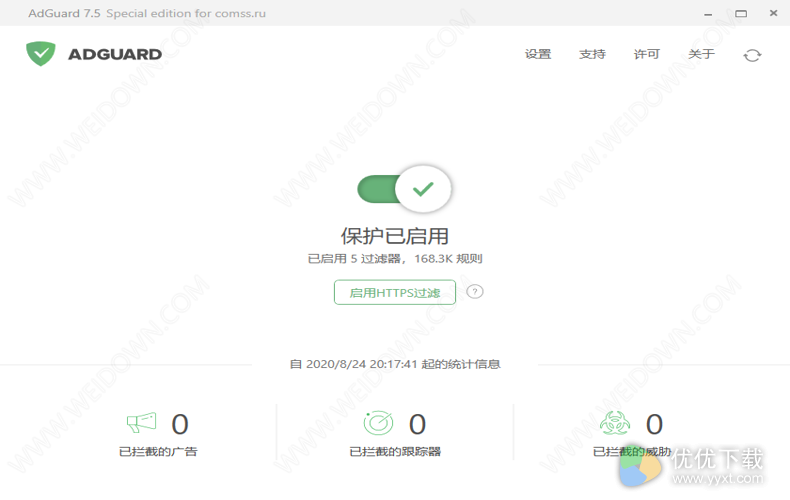Viewport: 790px width, 500px height.
Task: Click the blocked ads megaphone icon
Action: 142,423
